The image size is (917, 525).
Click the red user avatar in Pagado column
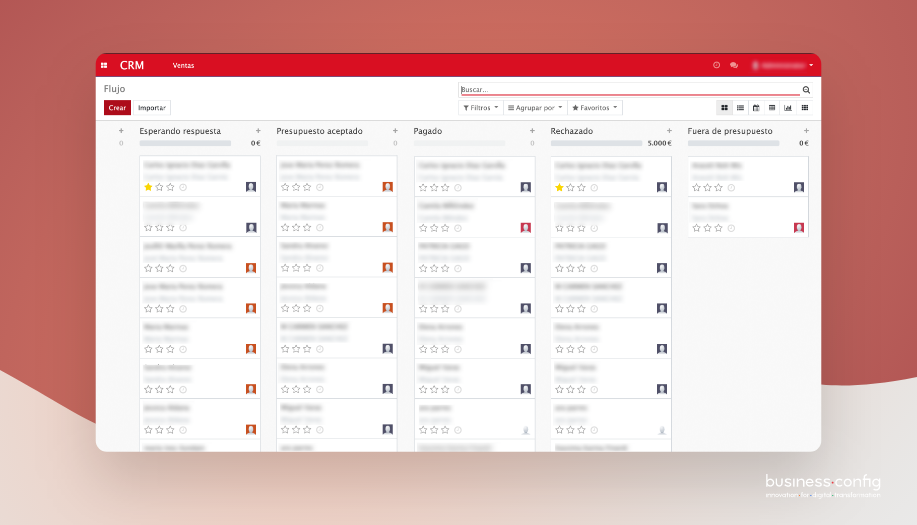[x=526, y=228]
